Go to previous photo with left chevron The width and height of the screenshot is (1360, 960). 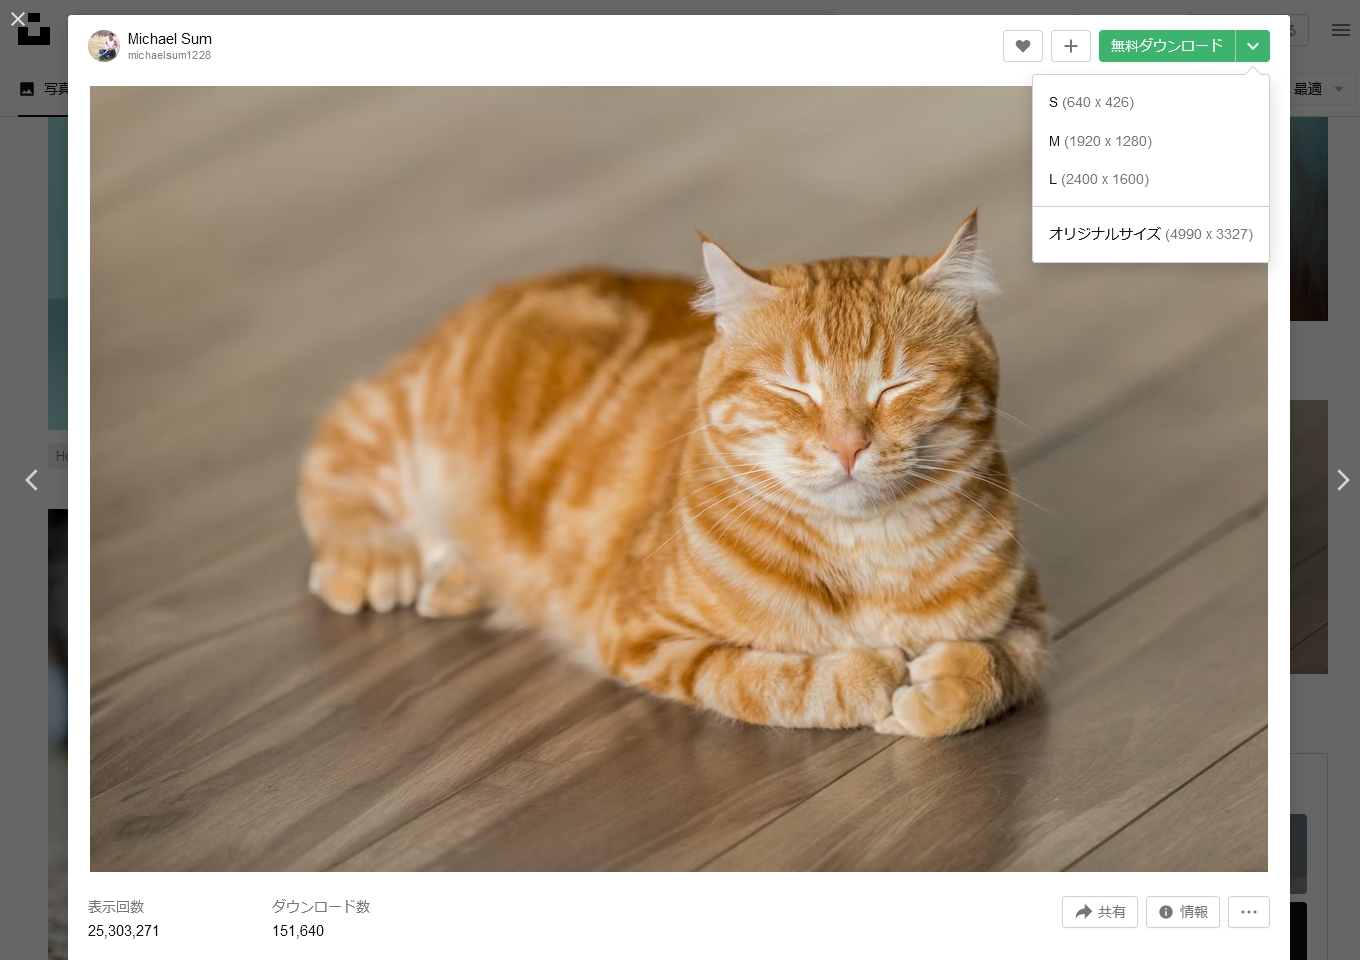(31, 481)
